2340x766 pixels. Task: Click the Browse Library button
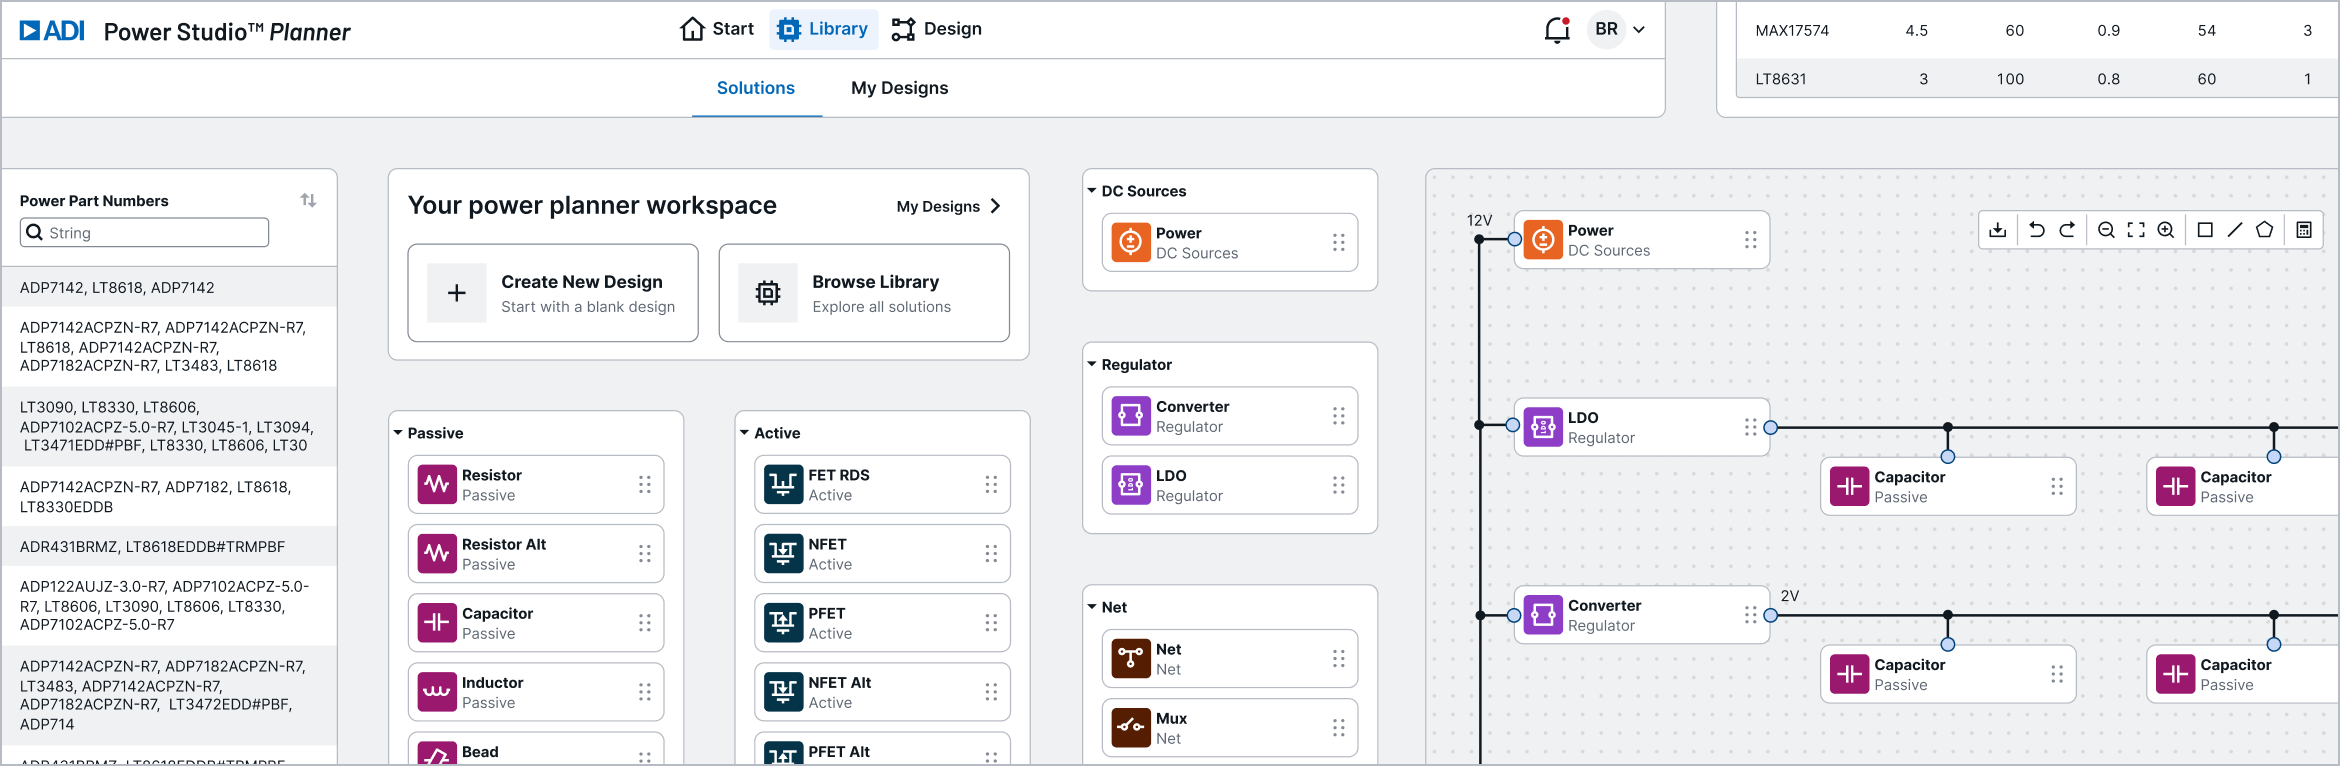[x=864, y=293]
